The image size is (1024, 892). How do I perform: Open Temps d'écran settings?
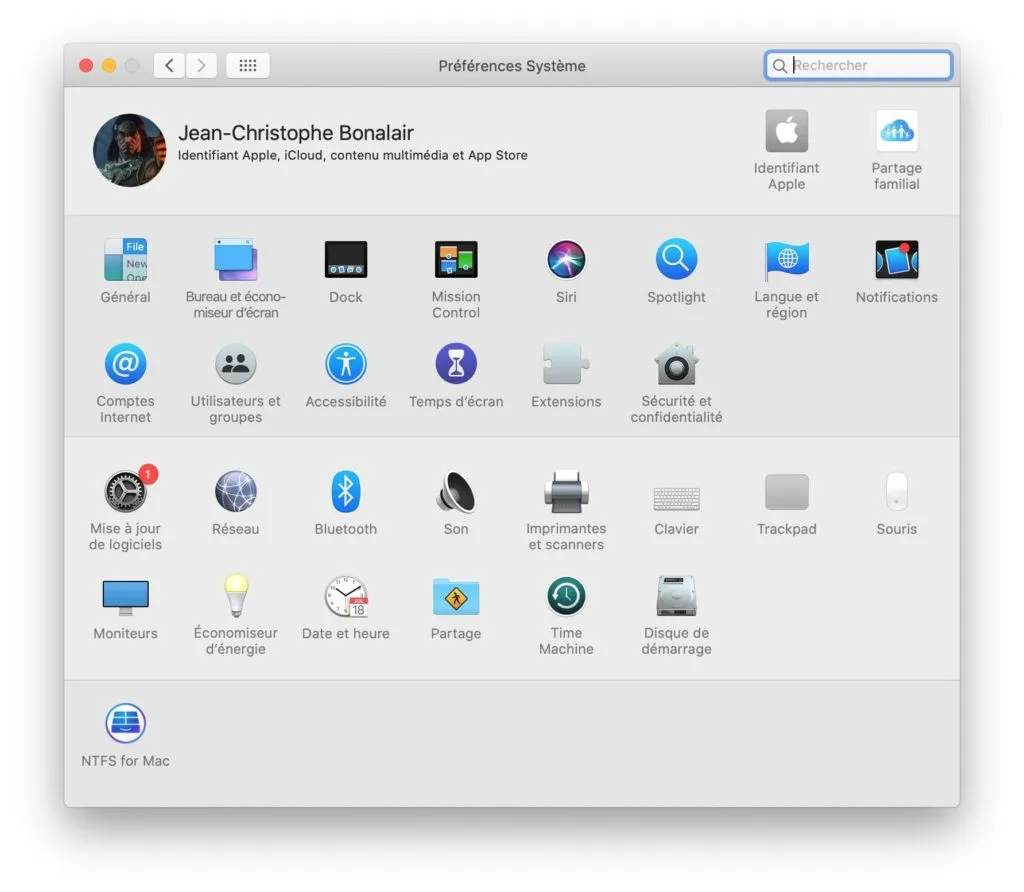[455, 365]
